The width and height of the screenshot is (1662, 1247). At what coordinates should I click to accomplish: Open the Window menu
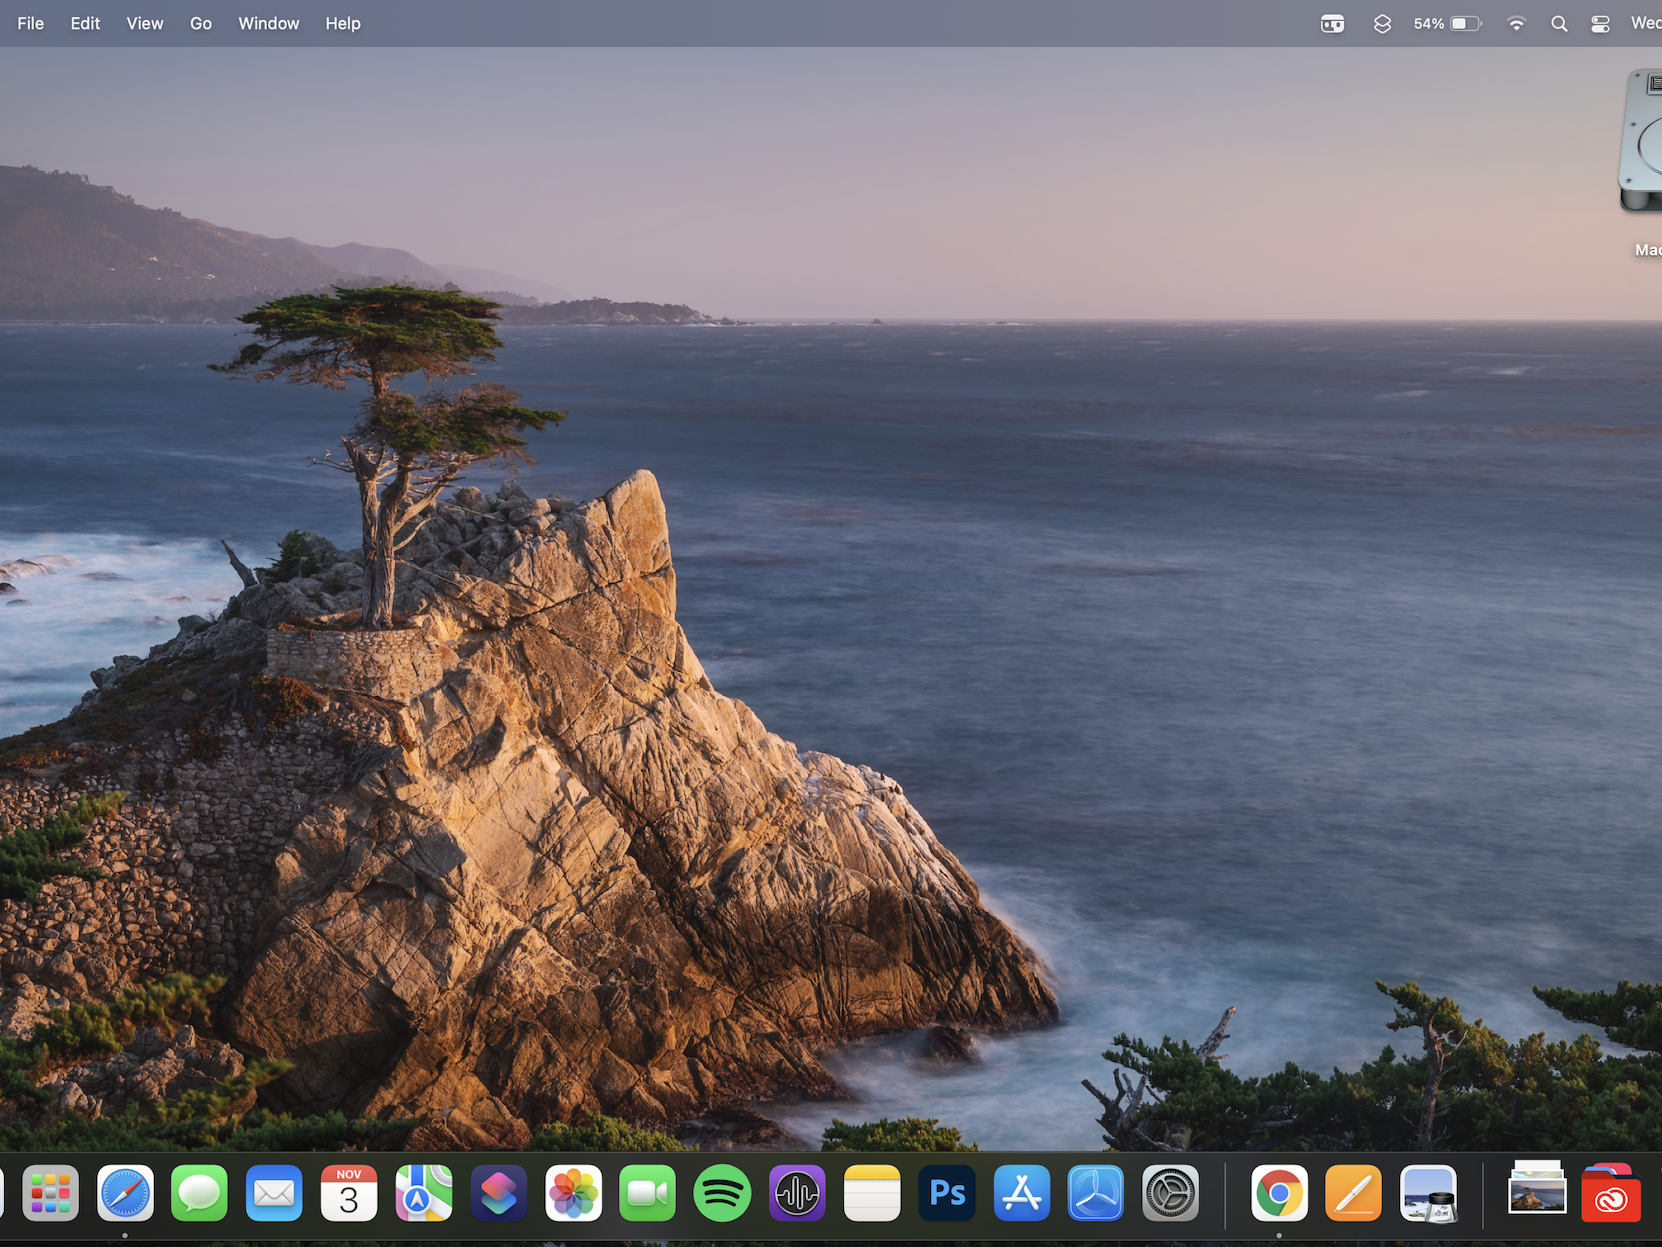pyautogui.click(x=268, y=23)
